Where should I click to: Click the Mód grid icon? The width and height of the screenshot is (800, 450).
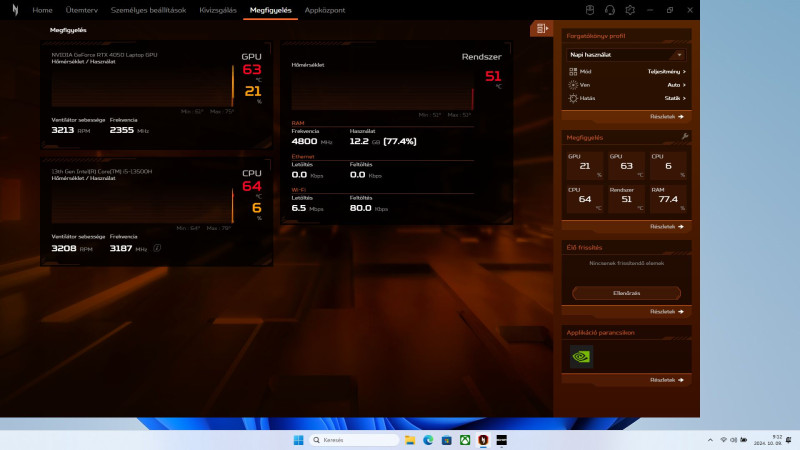point(573,71)
